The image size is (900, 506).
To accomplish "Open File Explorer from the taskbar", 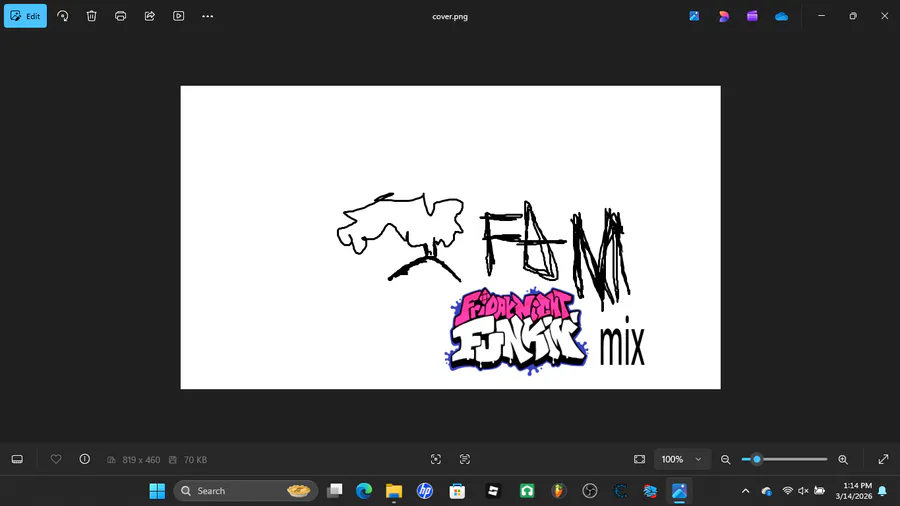I will point(394,491).
